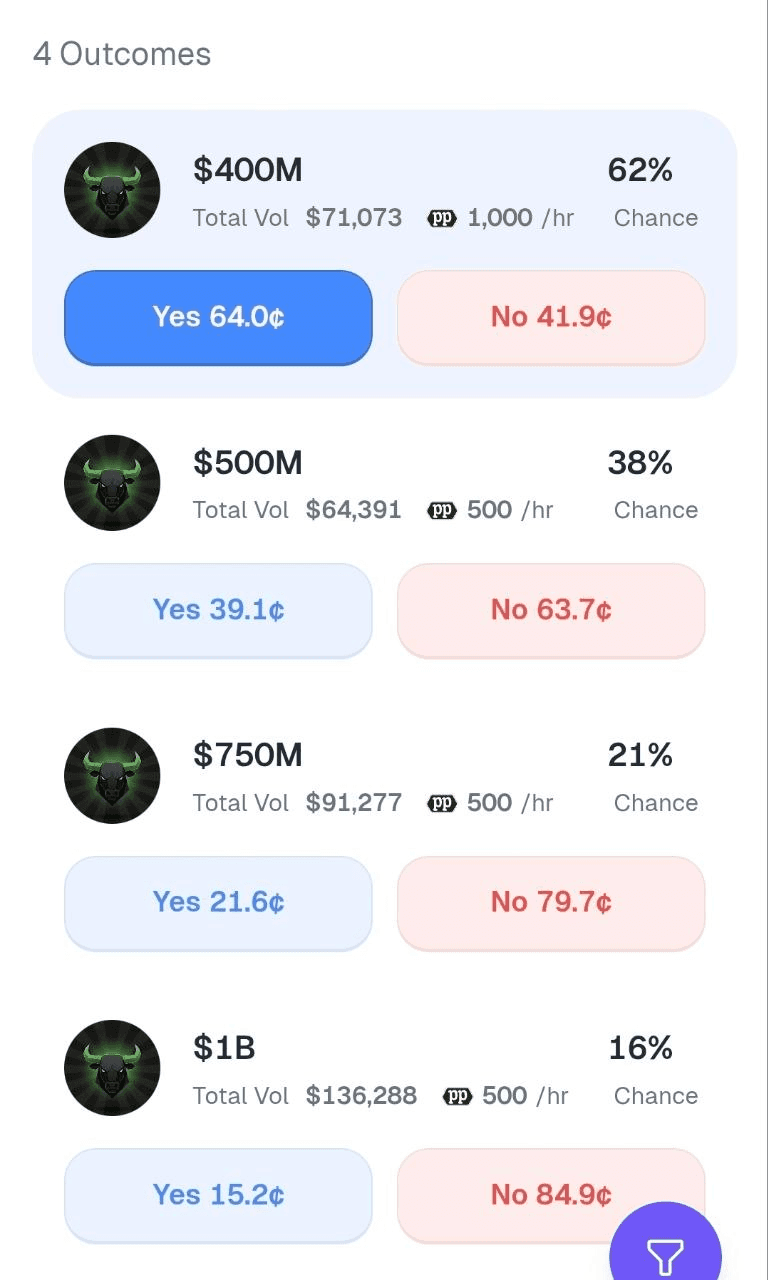Open the $750M outcome title
This screenshot has height=1280, width=768.
(x=248, y=755)
